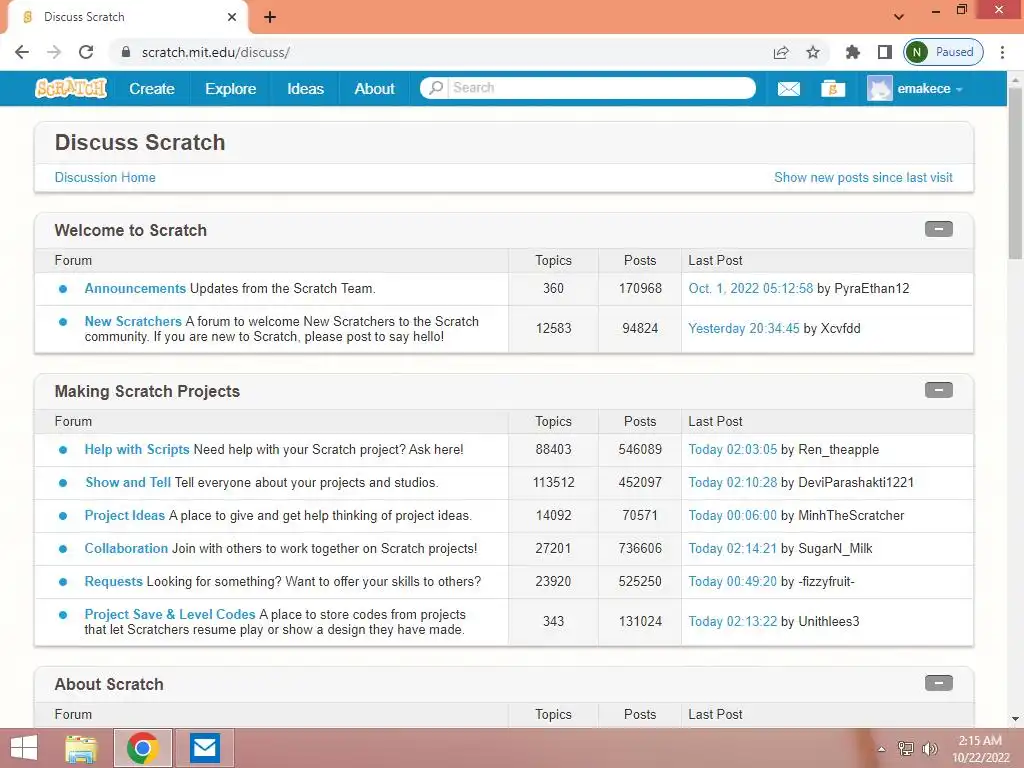Click Show new posts since last visit
Viewport: 1024px width, 768px height.
[x=863, y=178]
